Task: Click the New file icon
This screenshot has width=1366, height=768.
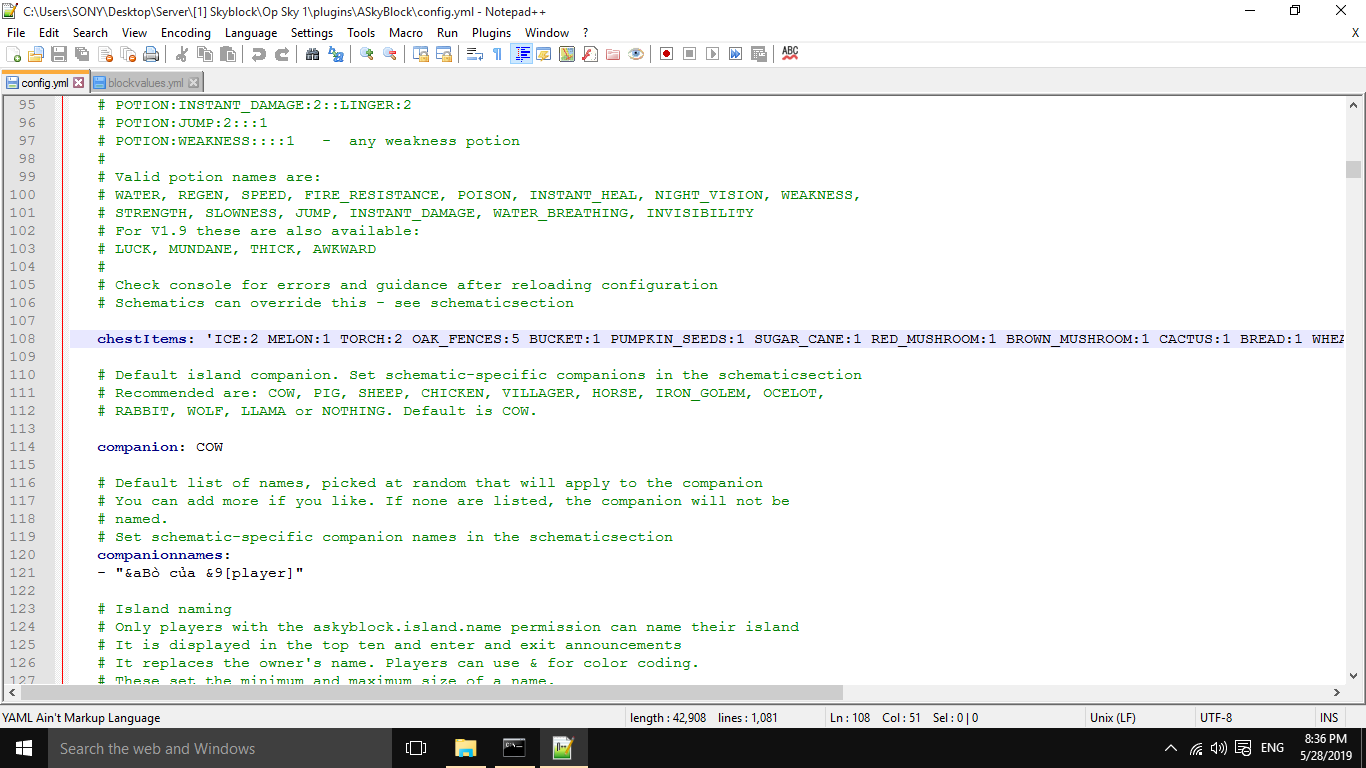Action: coord(14,54)
